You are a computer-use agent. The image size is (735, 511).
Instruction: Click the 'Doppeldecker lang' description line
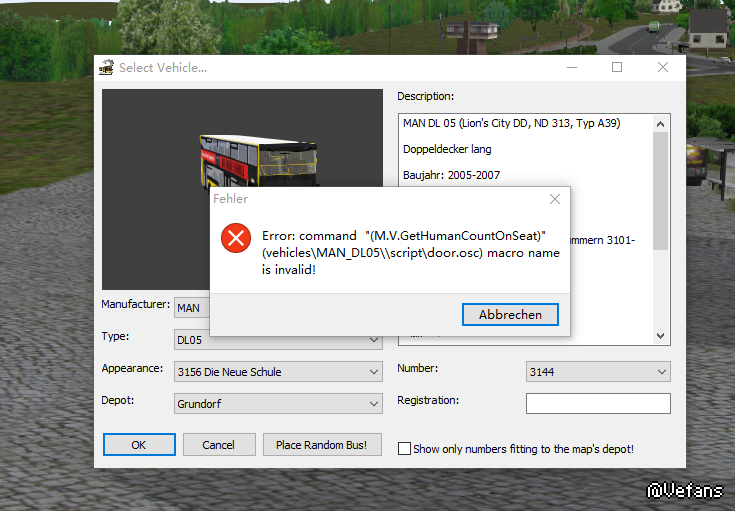tap(447, 149)
